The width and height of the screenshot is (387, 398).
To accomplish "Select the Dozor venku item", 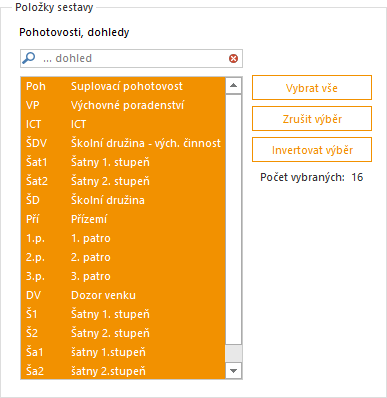I will tap(123, 295).
